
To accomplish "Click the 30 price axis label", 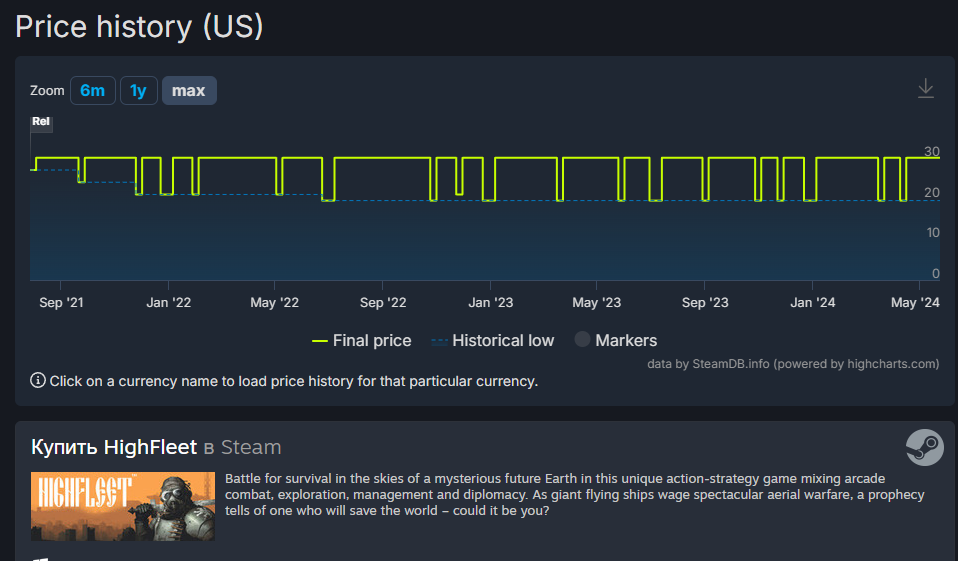I will 932,152.
